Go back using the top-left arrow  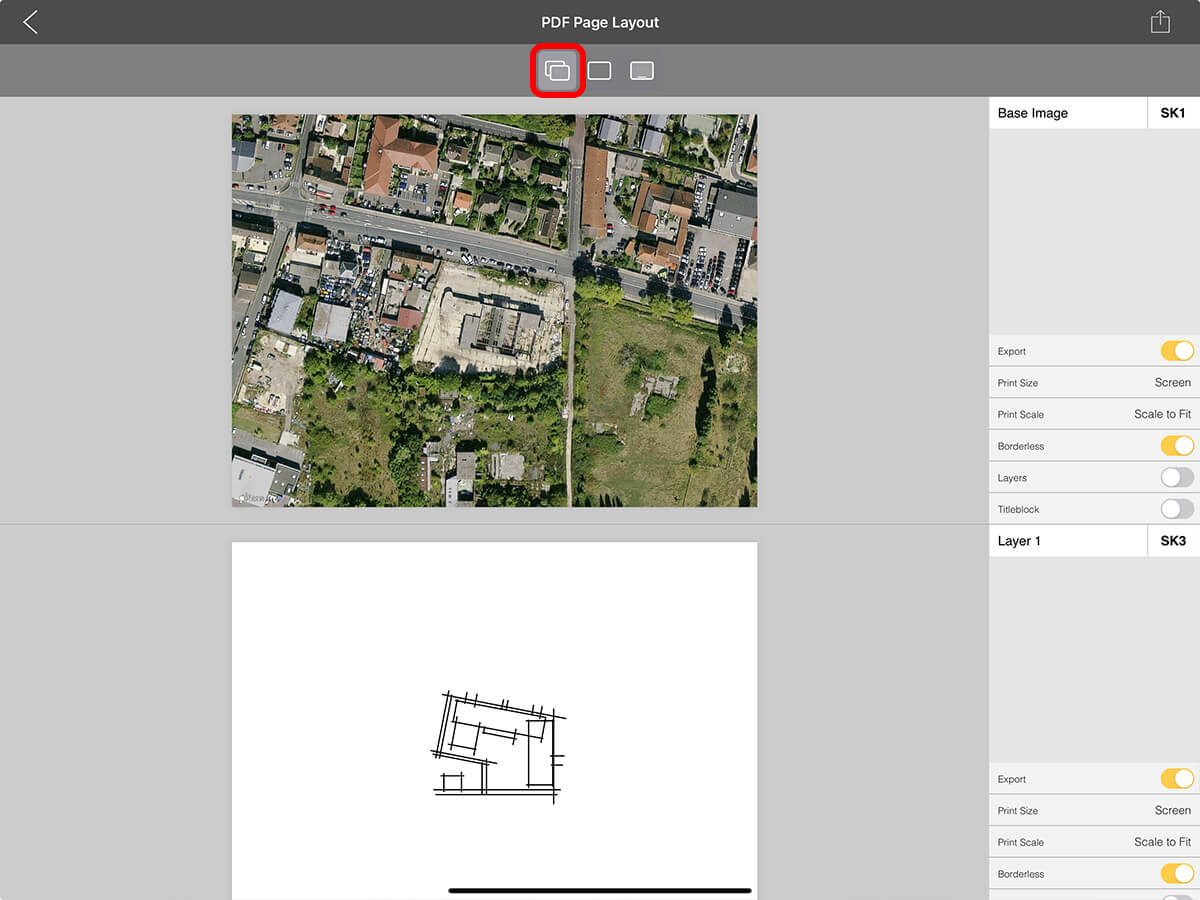(x=31, y=22)
